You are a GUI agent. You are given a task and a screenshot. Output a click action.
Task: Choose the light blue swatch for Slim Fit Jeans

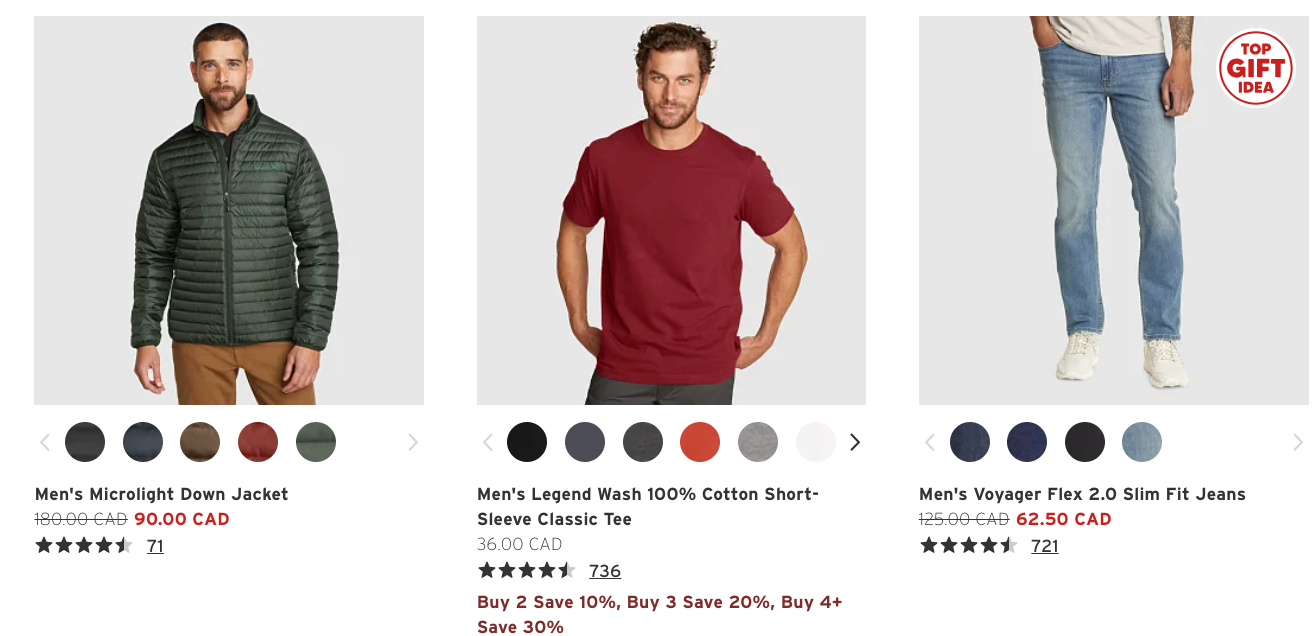pyautogui.click(x=1142, y=442)
